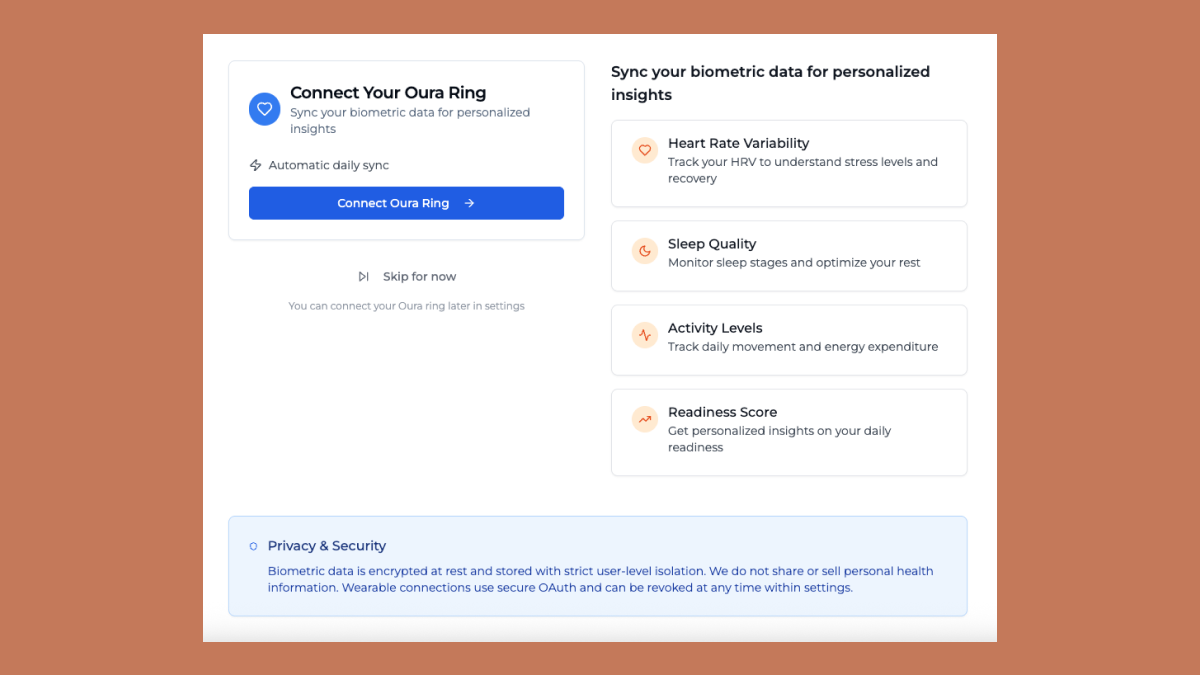Click the Automatic daily sync label
Image resolution: width=1200 pixels, height=675 pixels.
[329, 165]
